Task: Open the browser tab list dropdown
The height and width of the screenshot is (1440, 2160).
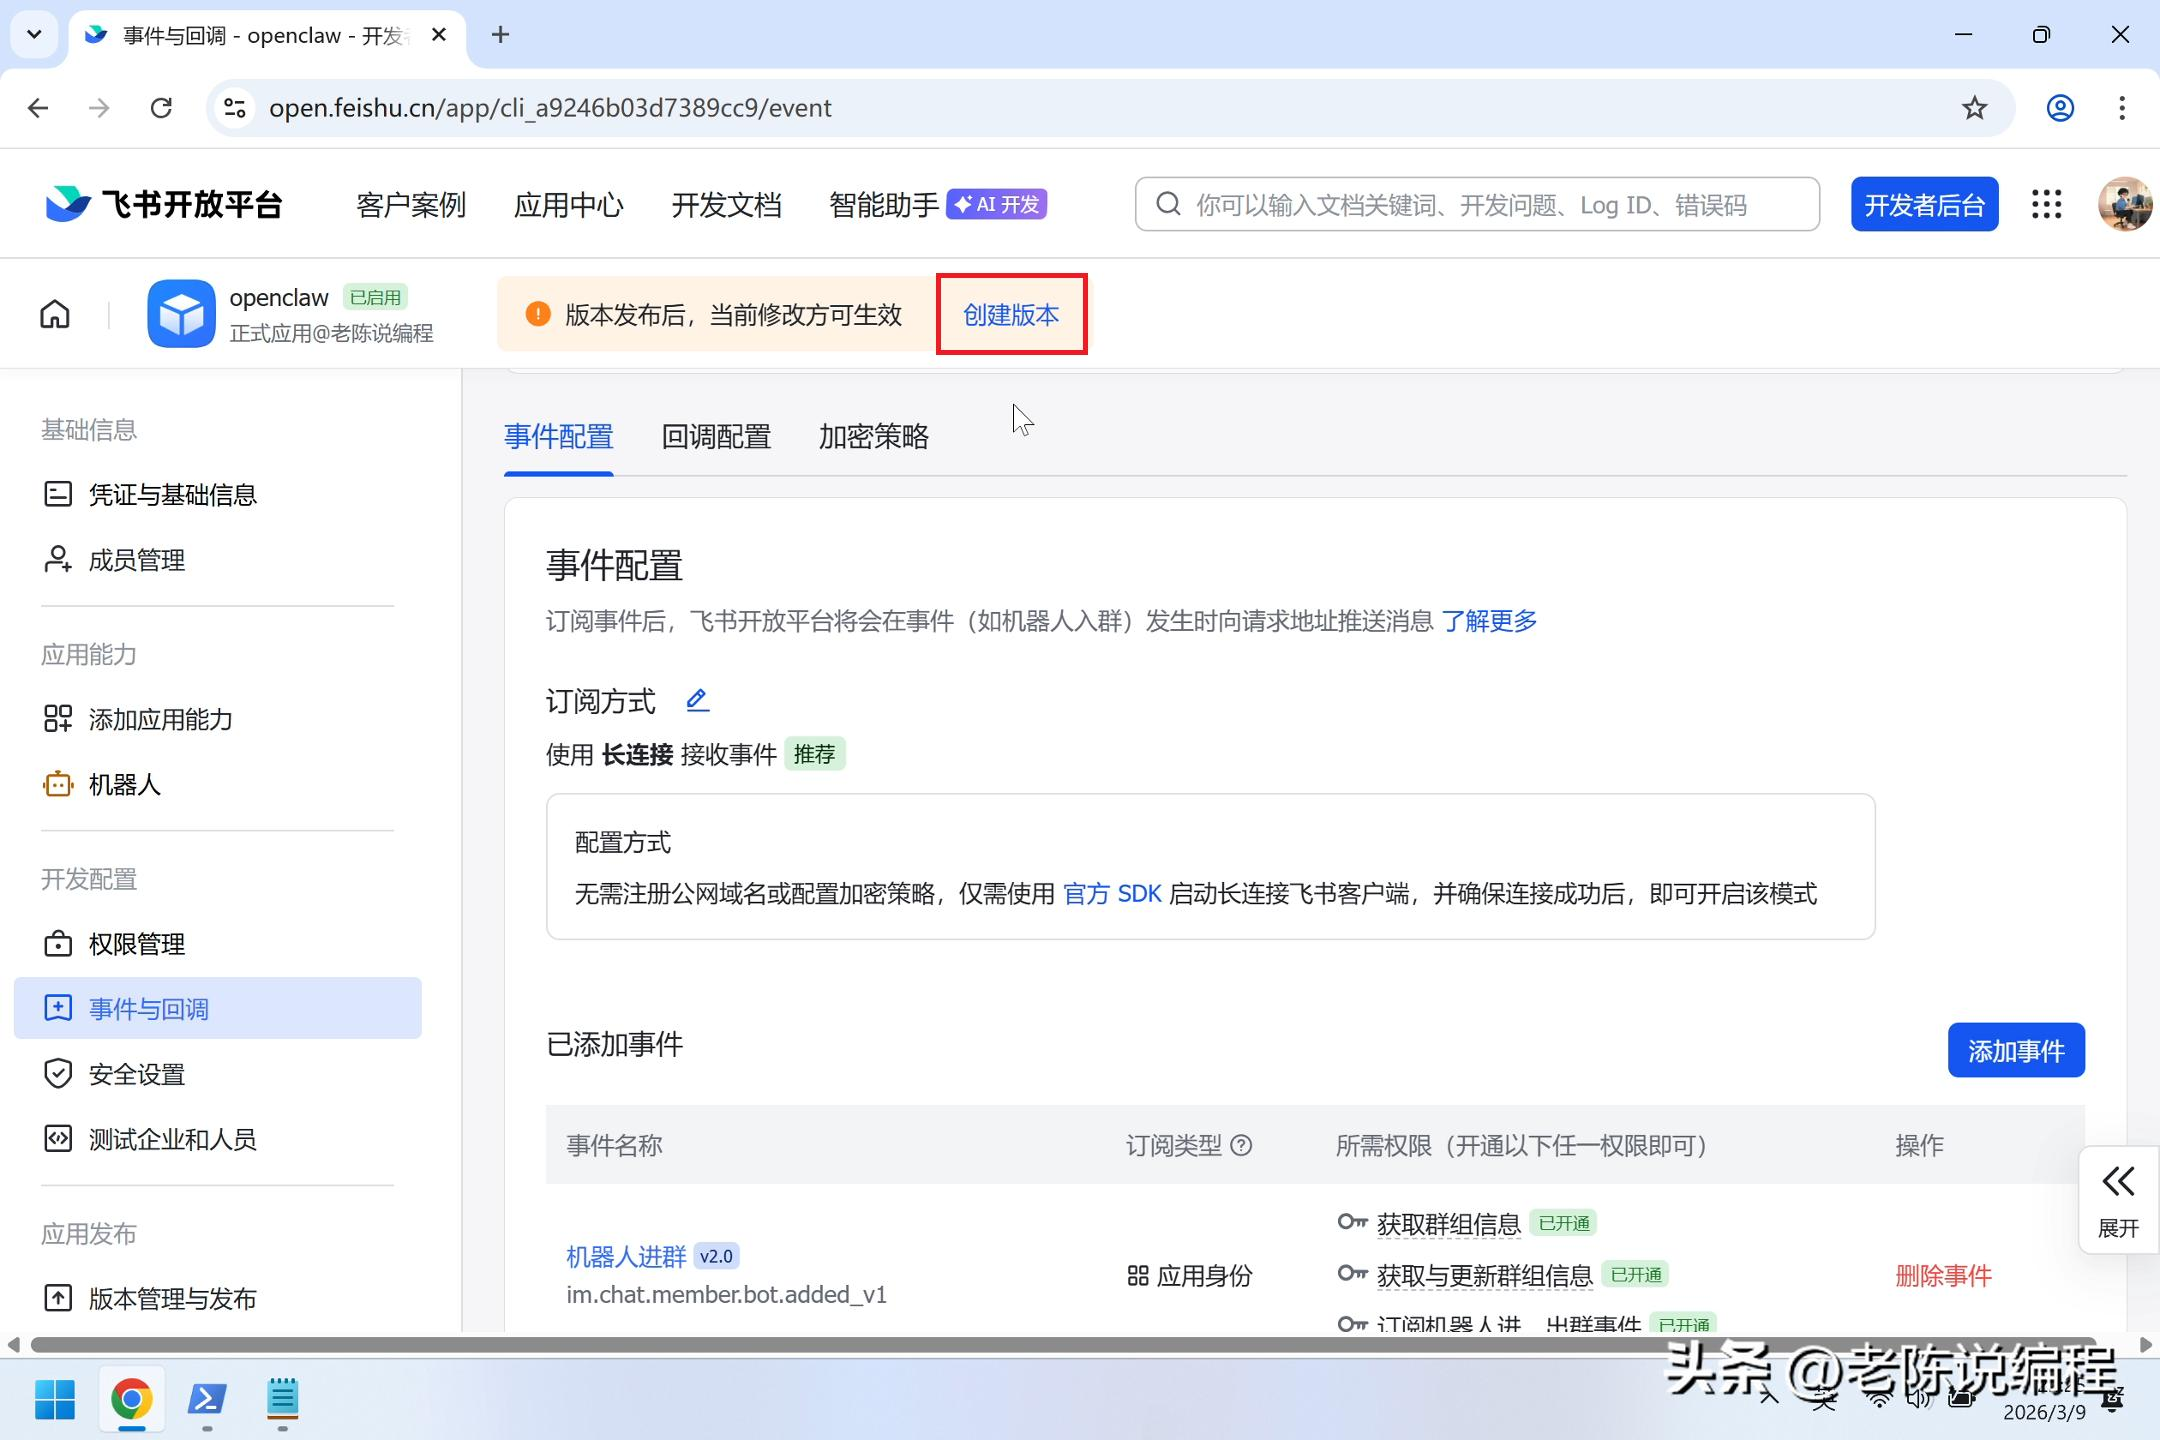Action: point(34,35)
